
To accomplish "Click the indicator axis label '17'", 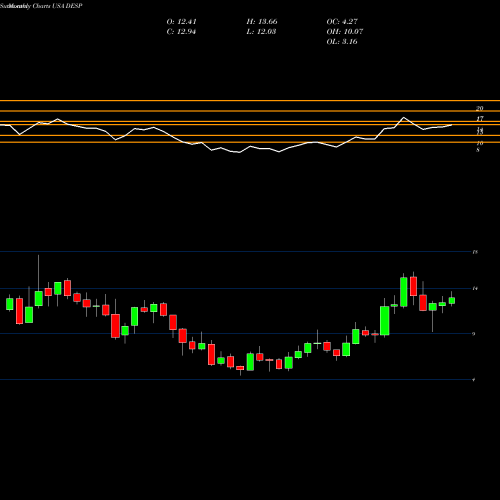I will pos(480,119).
